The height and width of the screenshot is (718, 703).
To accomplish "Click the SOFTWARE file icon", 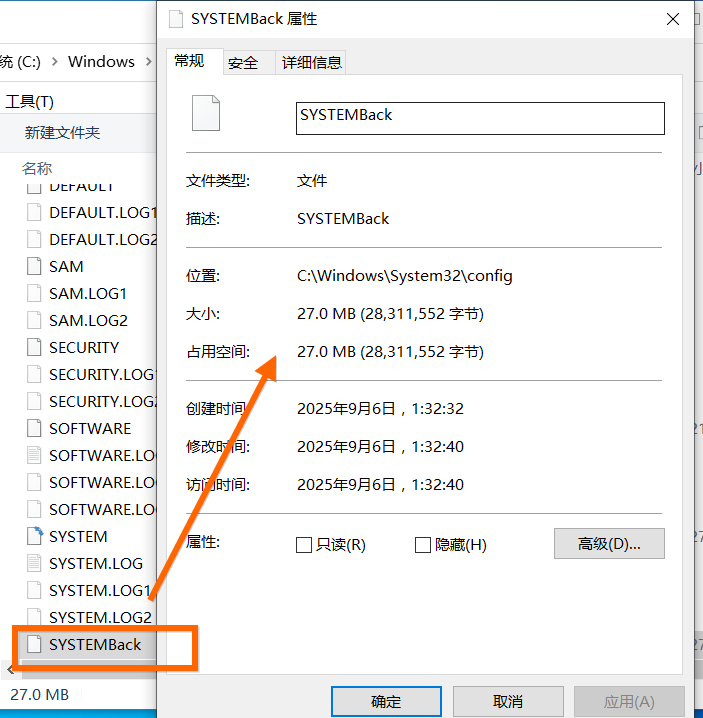I will point(34,429).
